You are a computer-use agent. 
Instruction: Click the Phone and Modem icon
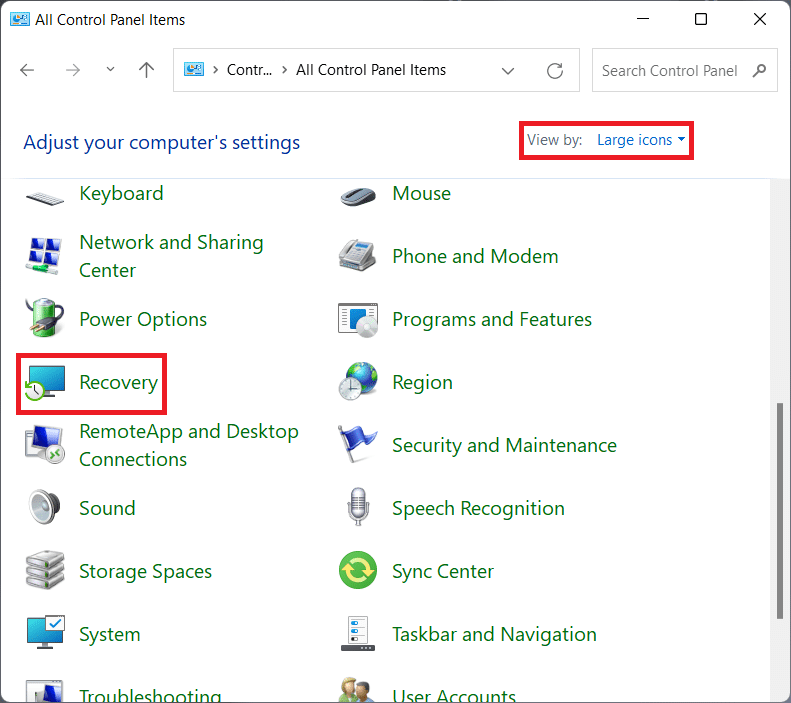click(358, 257)
